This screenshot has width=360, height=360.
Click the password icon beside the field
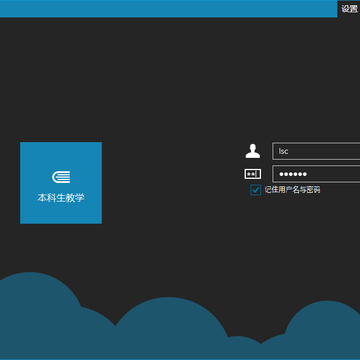point(253,174)
